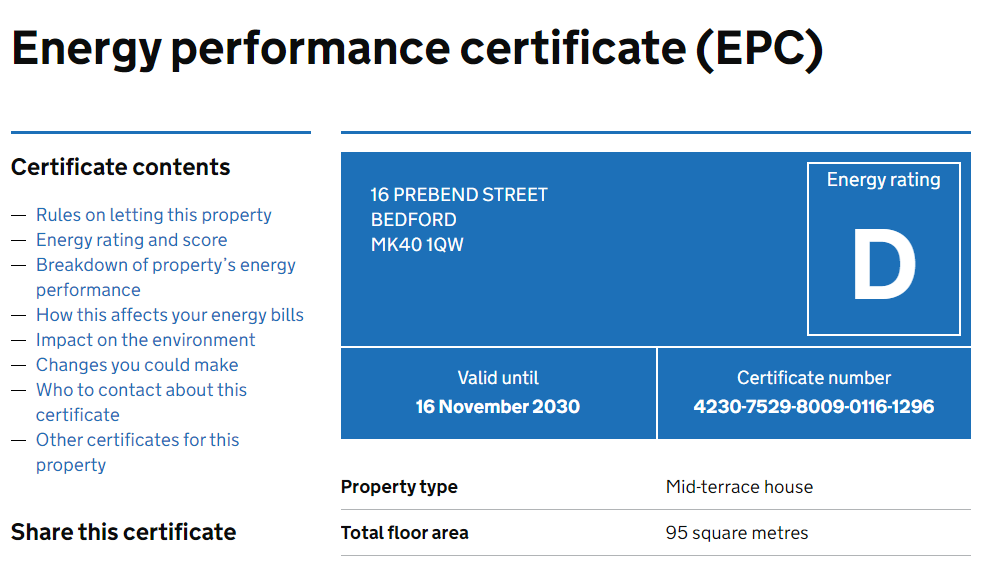The height and width of the screenshot is (561, 1004).
Task: Click the postcode MK40 1QW
Action: (417, 245)
